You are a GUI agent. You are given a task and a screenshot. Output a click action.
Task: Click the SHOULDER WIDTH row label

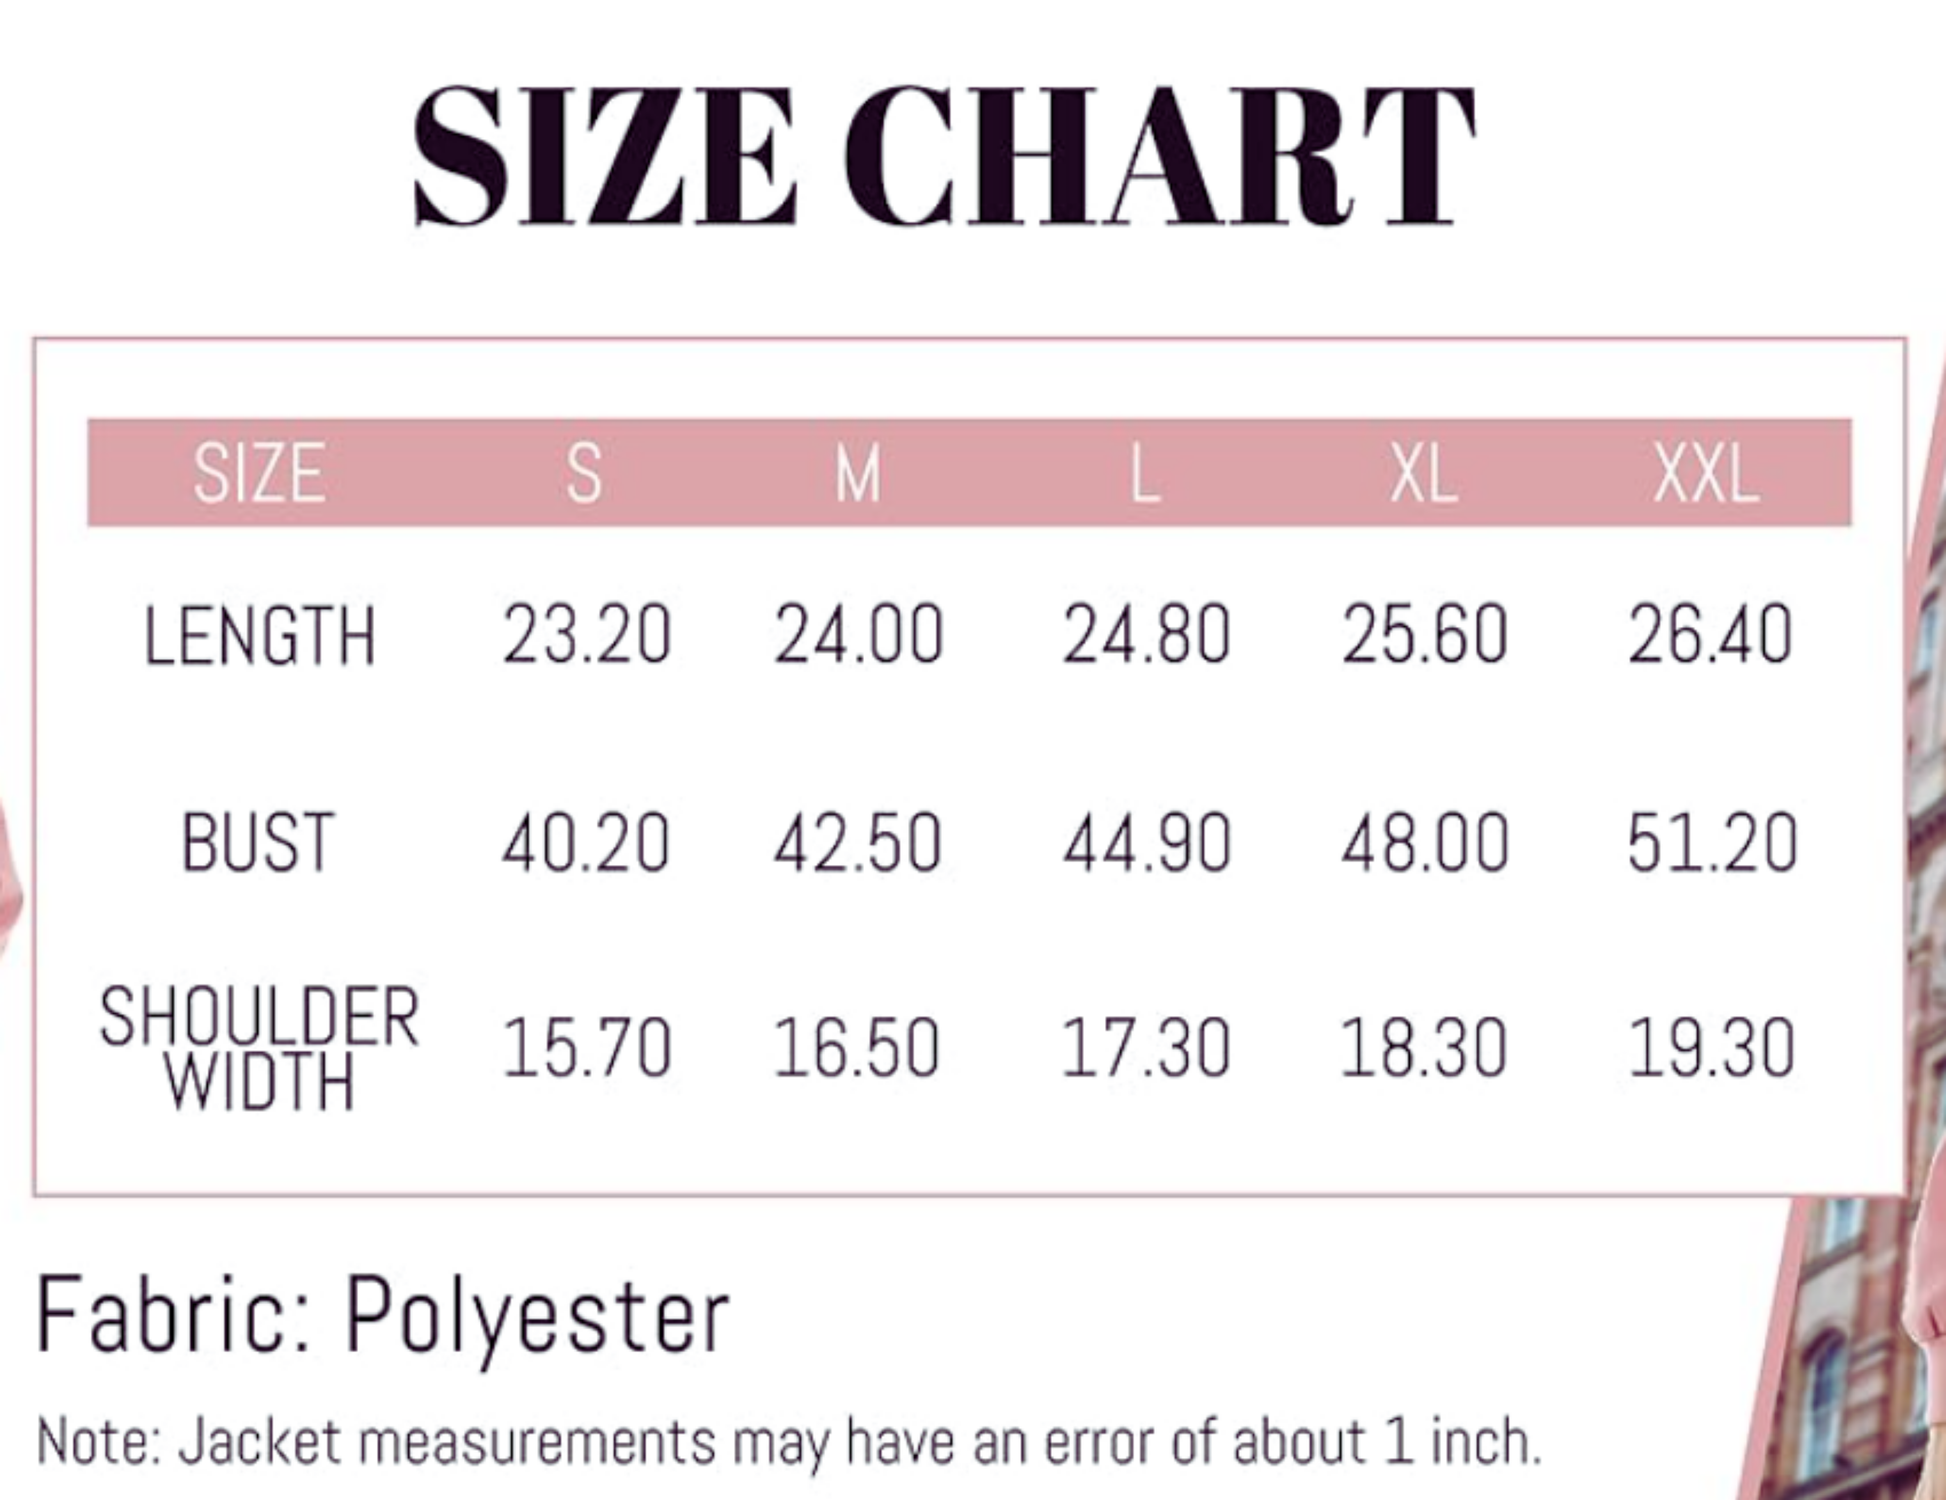[259, 1048]
